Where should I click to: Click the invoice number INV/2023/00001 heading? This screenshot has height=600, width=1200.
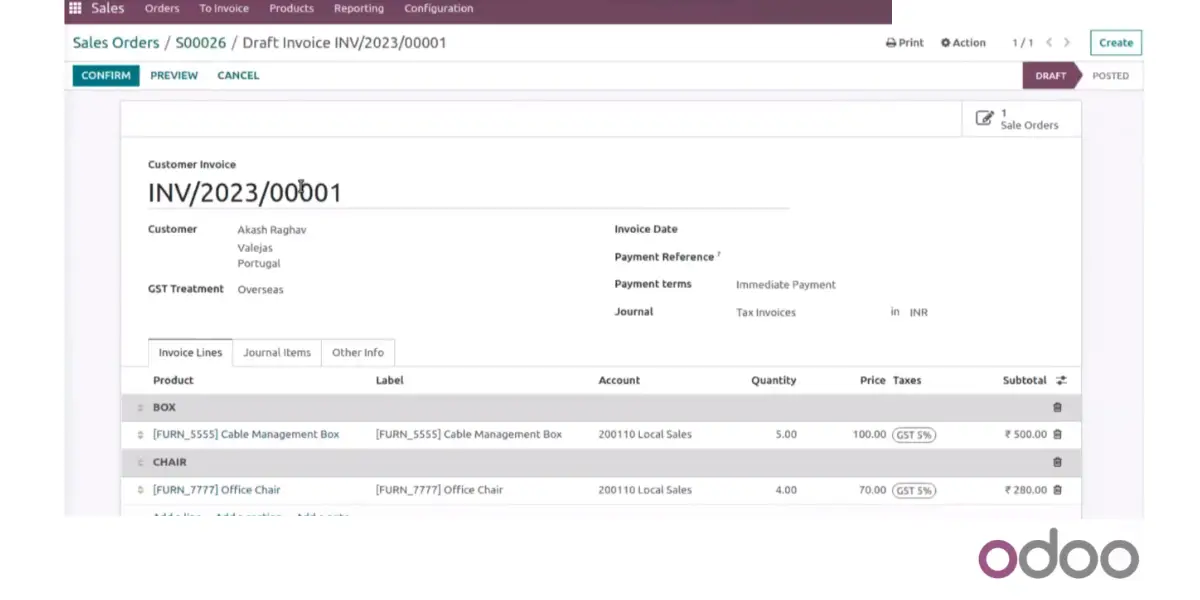point(245,192)
